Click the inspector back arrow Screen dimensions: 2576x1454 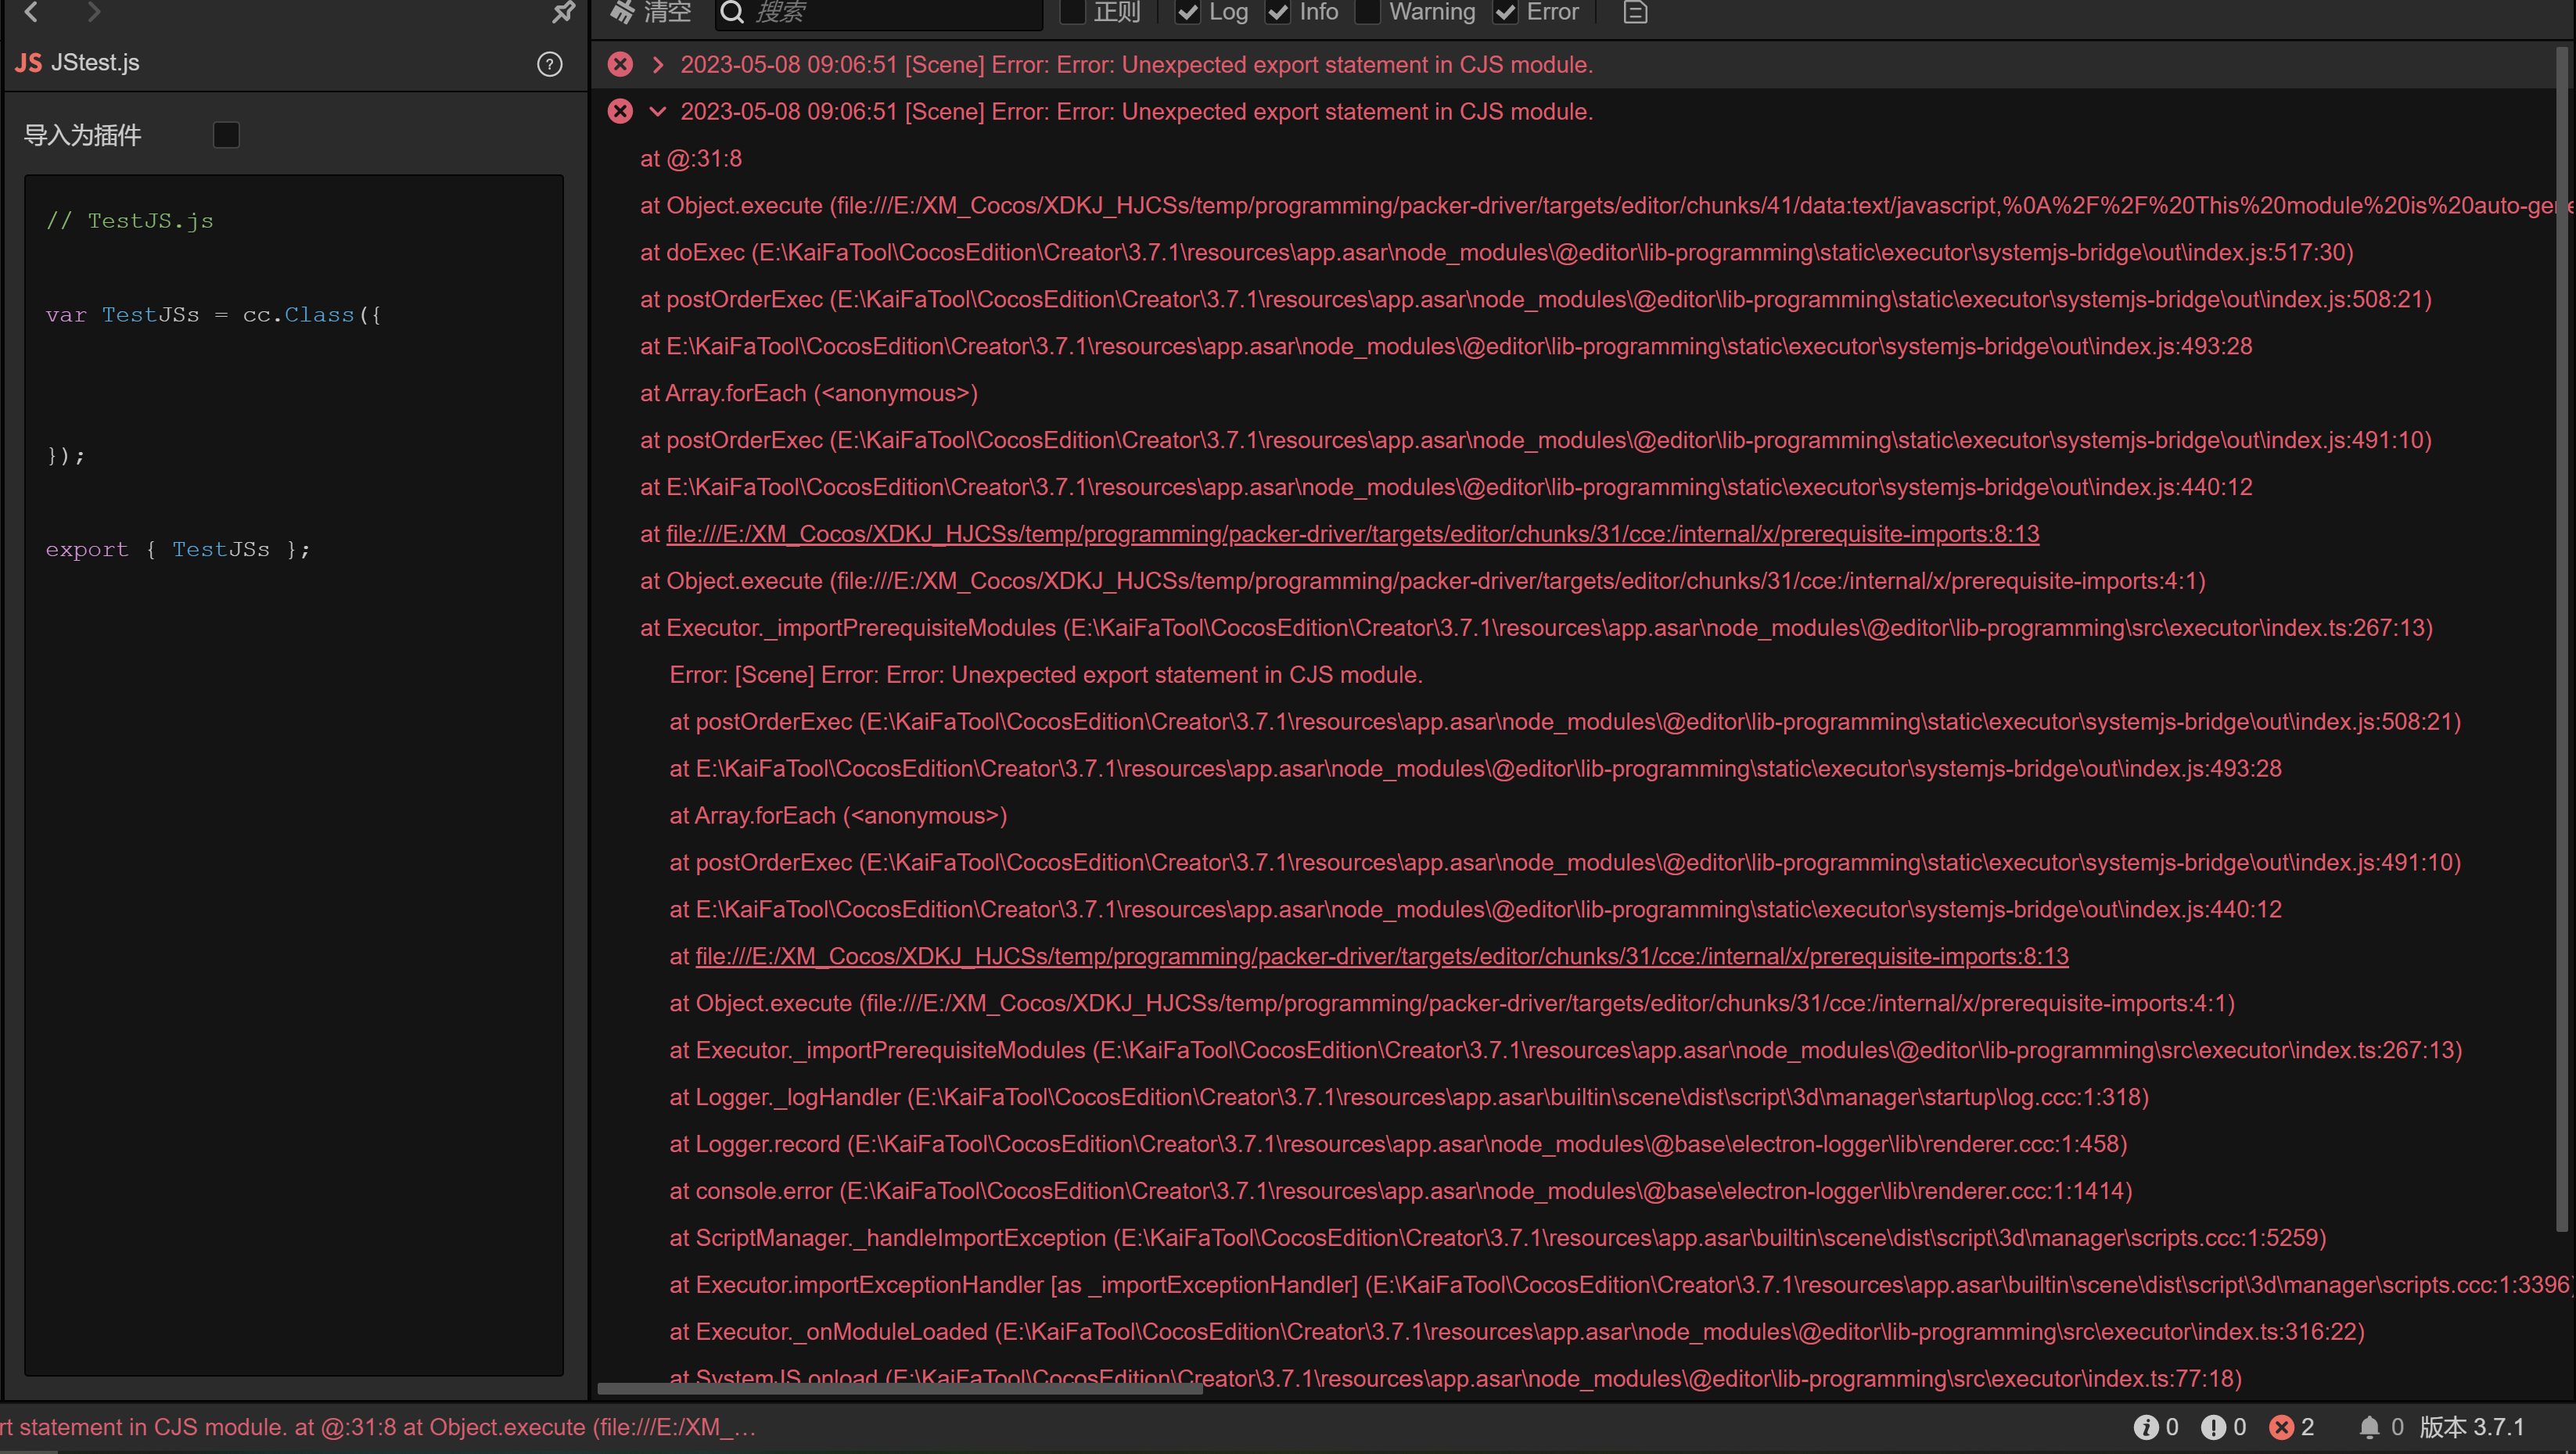31,12
